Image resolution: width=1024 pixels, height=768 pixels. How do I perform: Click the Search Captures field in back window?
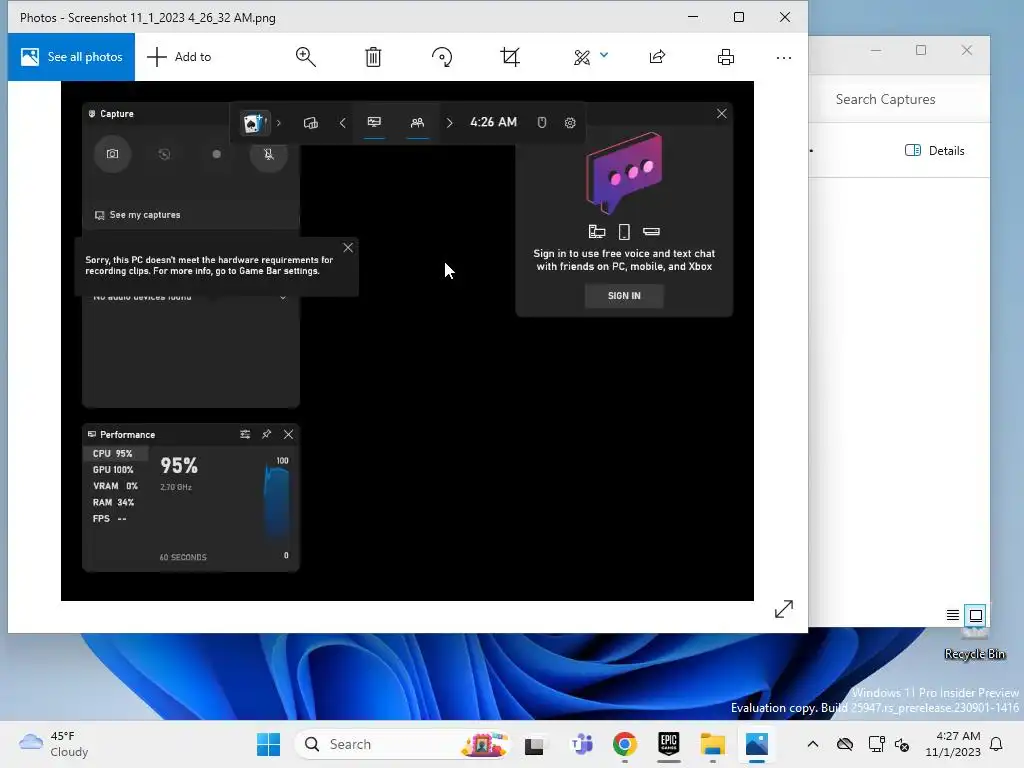(x=901, y=99)
